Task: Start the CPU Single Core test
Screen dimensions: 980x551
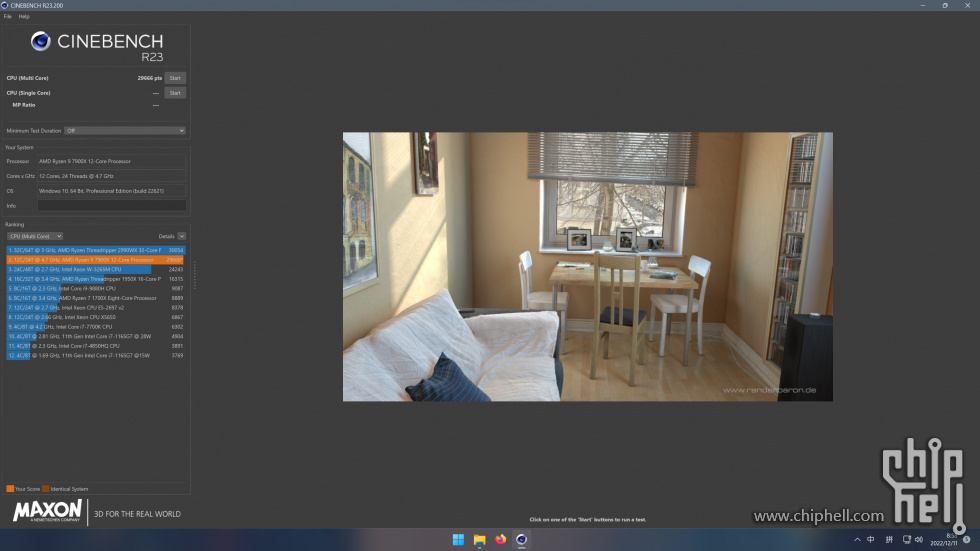Action: pos(175,93)
